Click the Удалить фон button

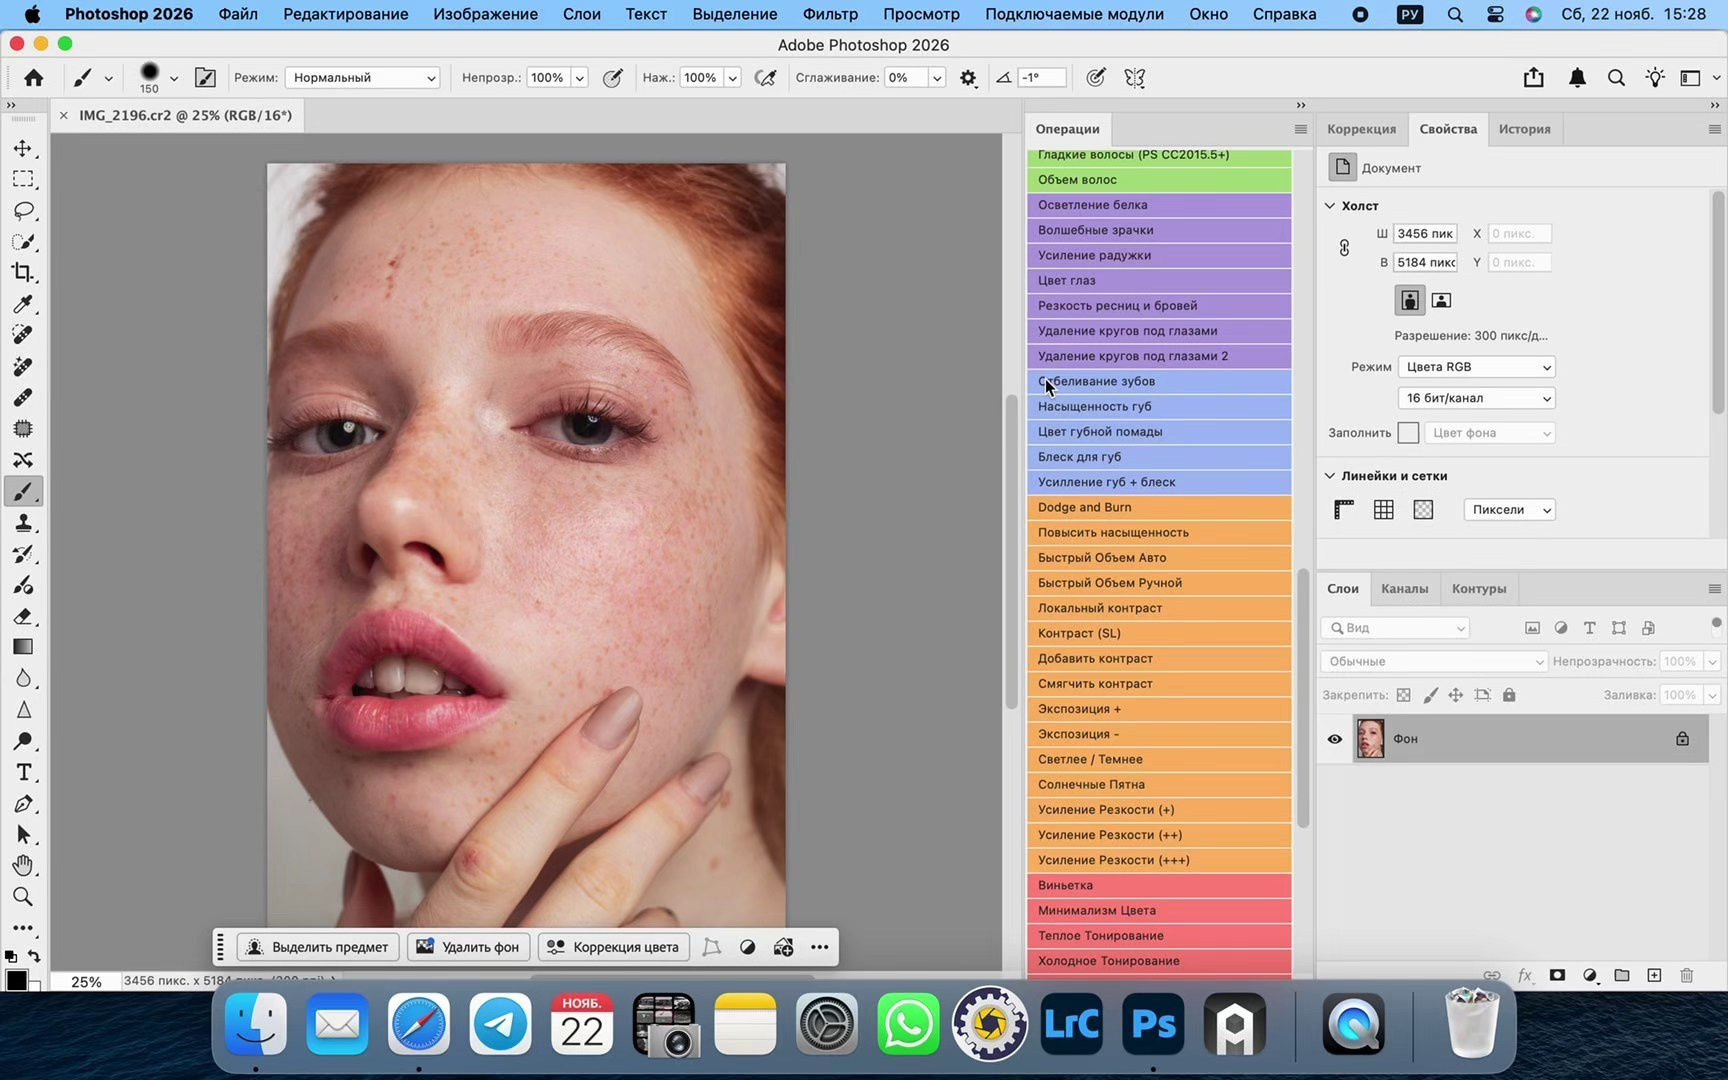click(x=468, y=947)
